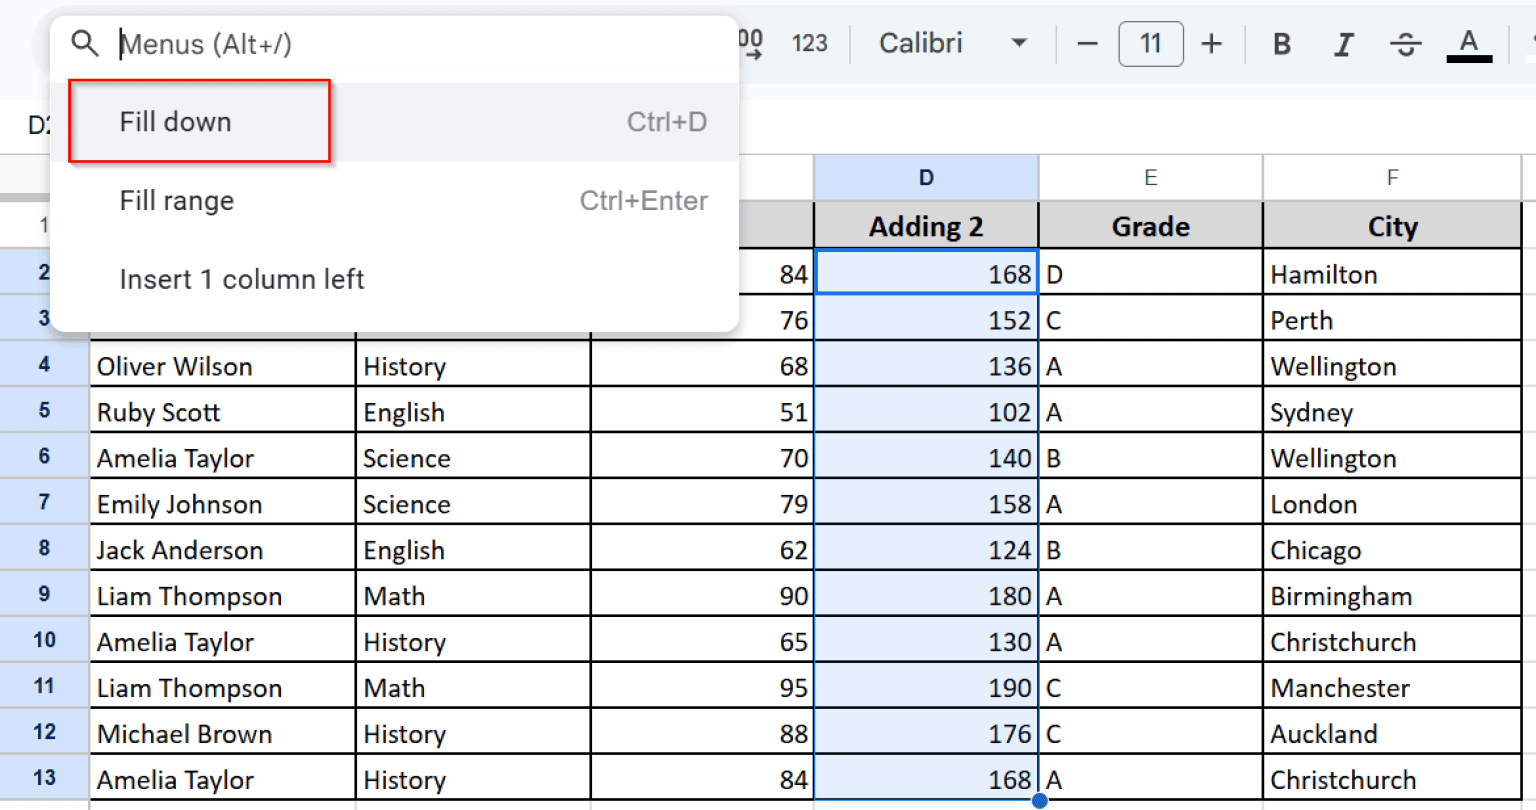
Task: Click the font size value field
Action: tap(1151, 43)
